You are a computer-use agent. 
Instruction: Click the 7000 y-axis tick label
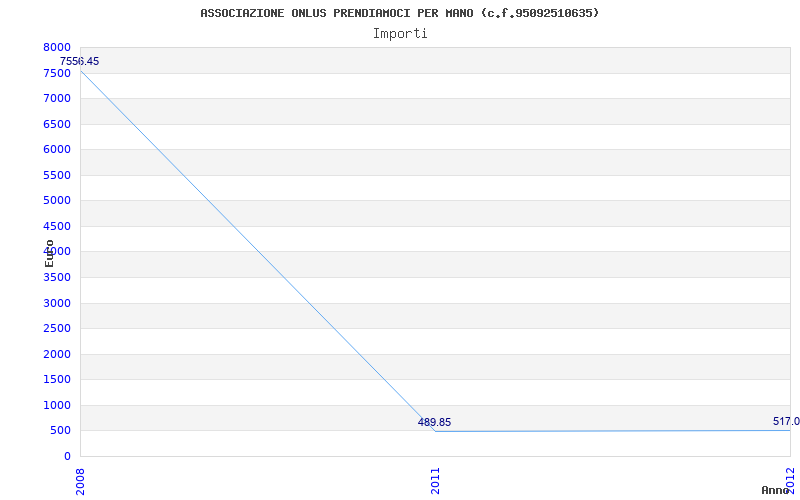coord(57,98)
